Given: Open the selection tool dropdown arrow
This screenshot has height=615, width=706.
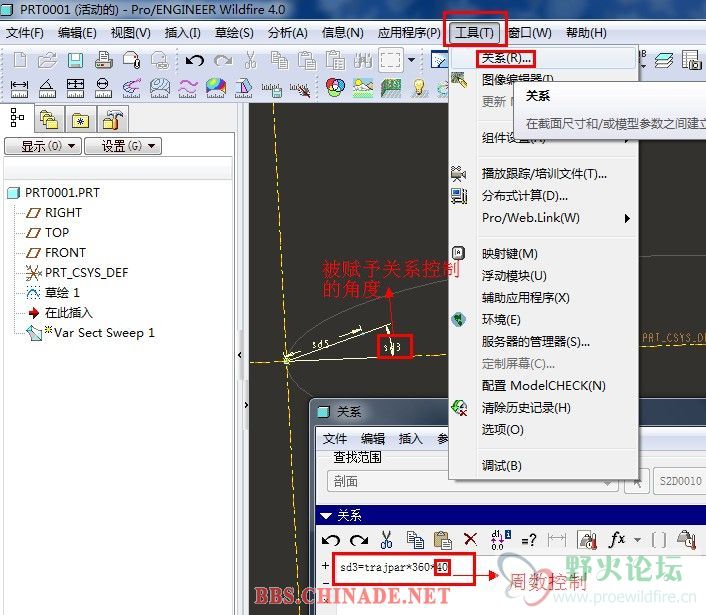Looking at the screenshot, I should pyautogui.click(x=412, y=59).
